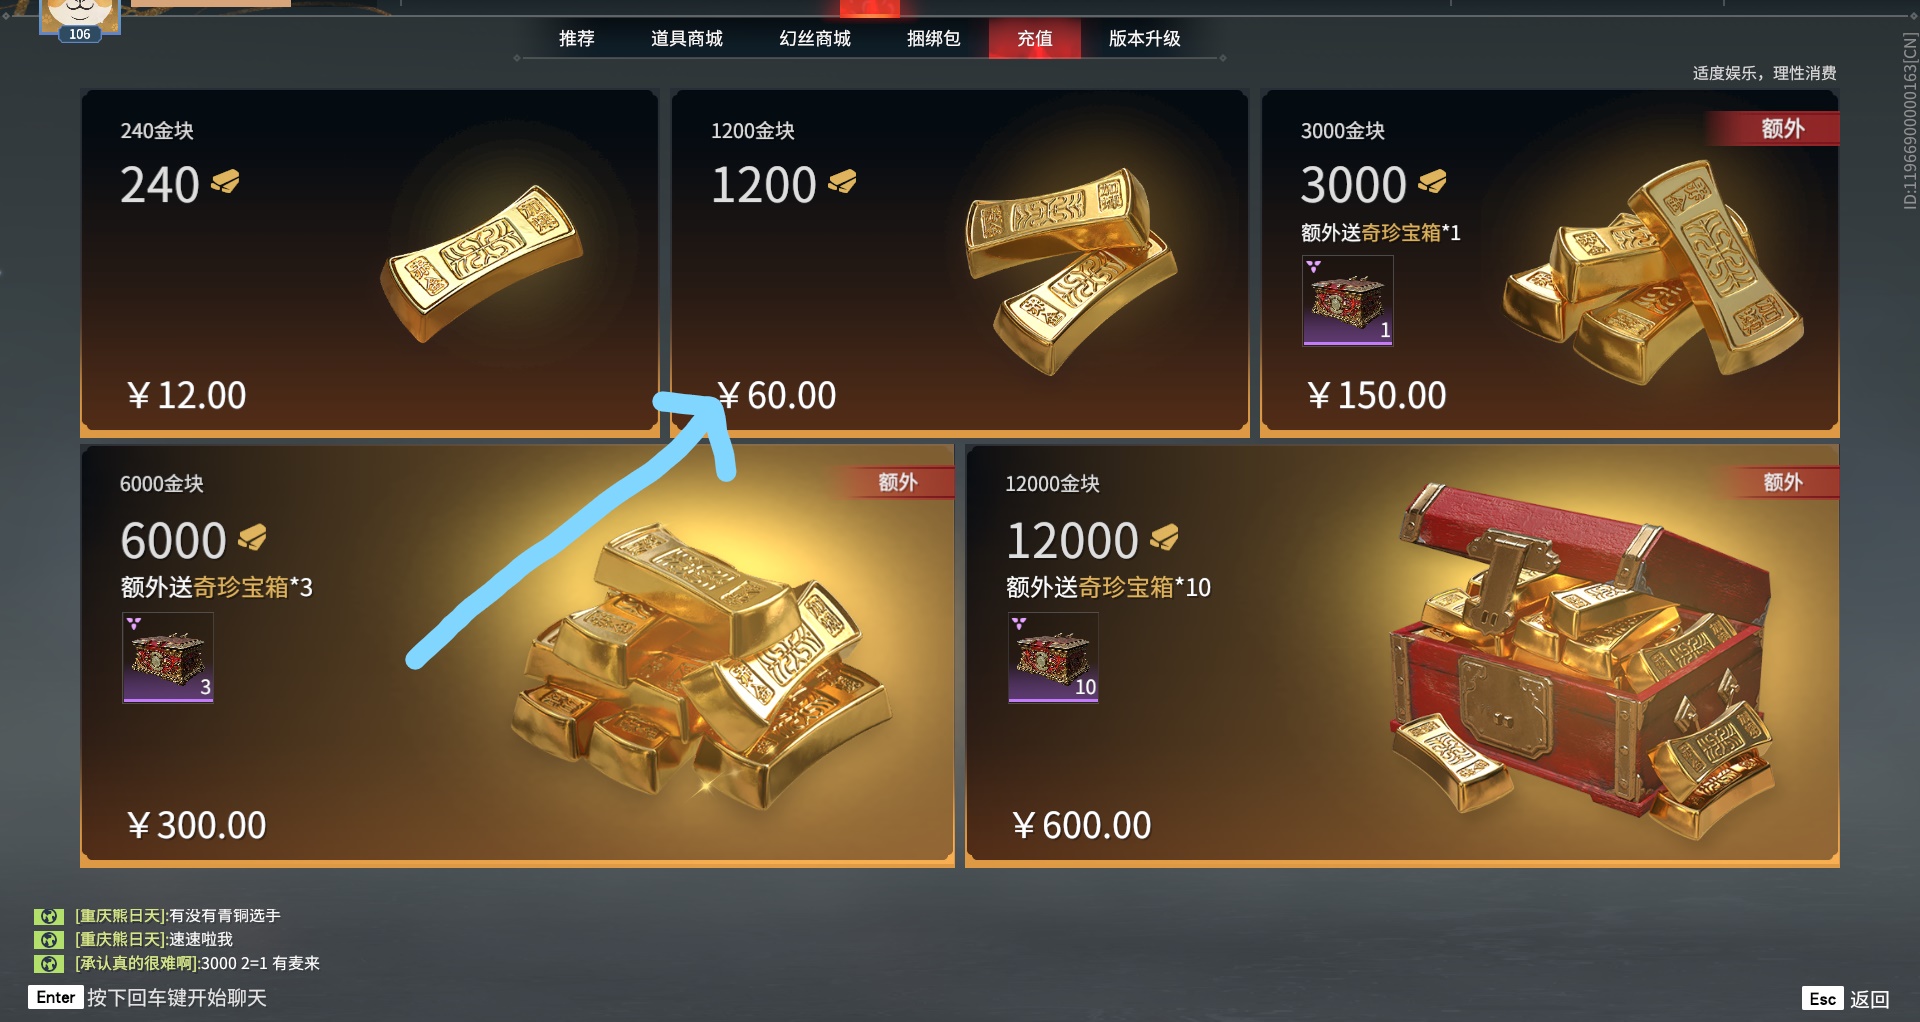Screen dimensions: 1920x1022
Task: Click the player avatar portrait
Action: click(80, 15)
